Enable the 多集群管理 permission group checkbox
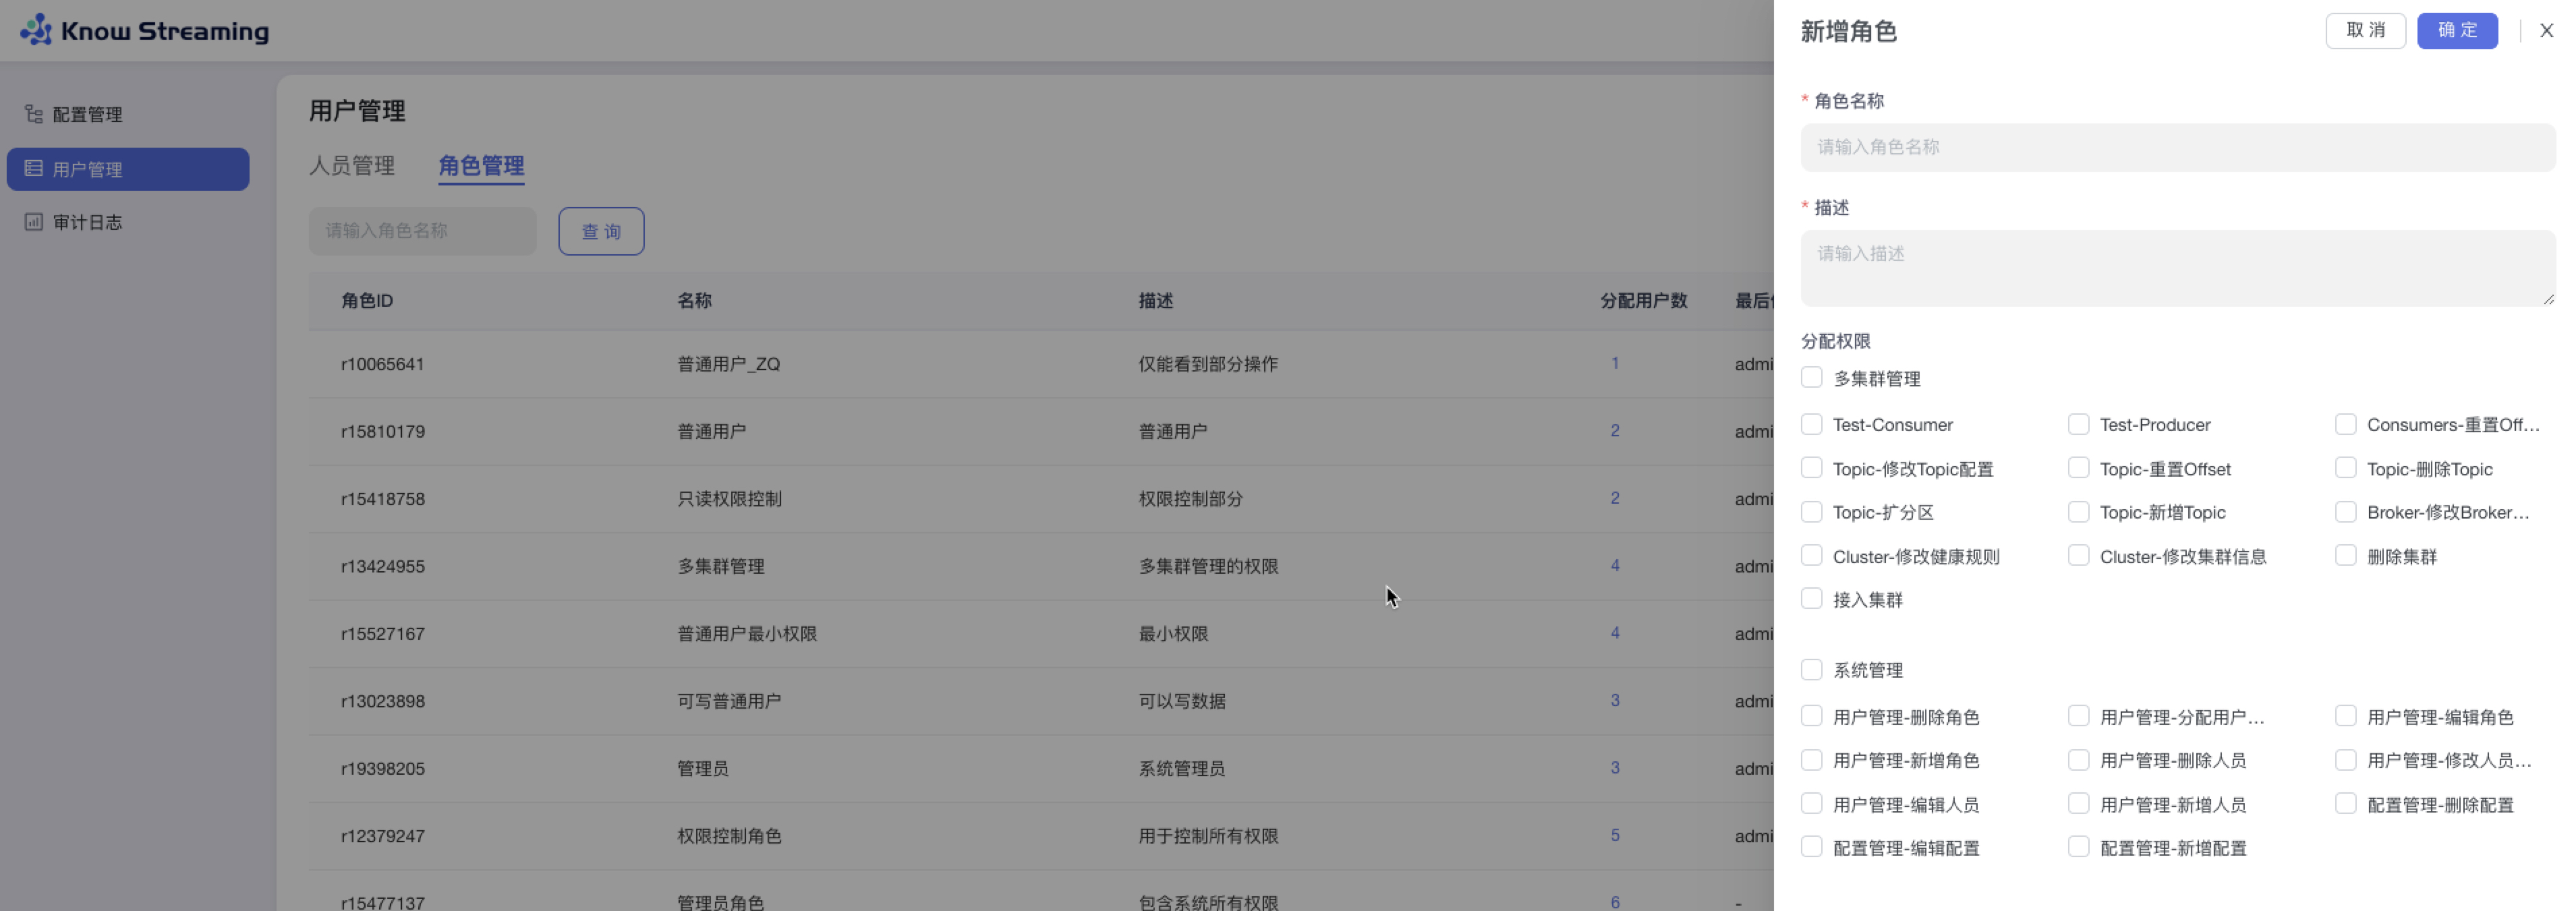This screenshot has width=2576, height=911. 1811,378
